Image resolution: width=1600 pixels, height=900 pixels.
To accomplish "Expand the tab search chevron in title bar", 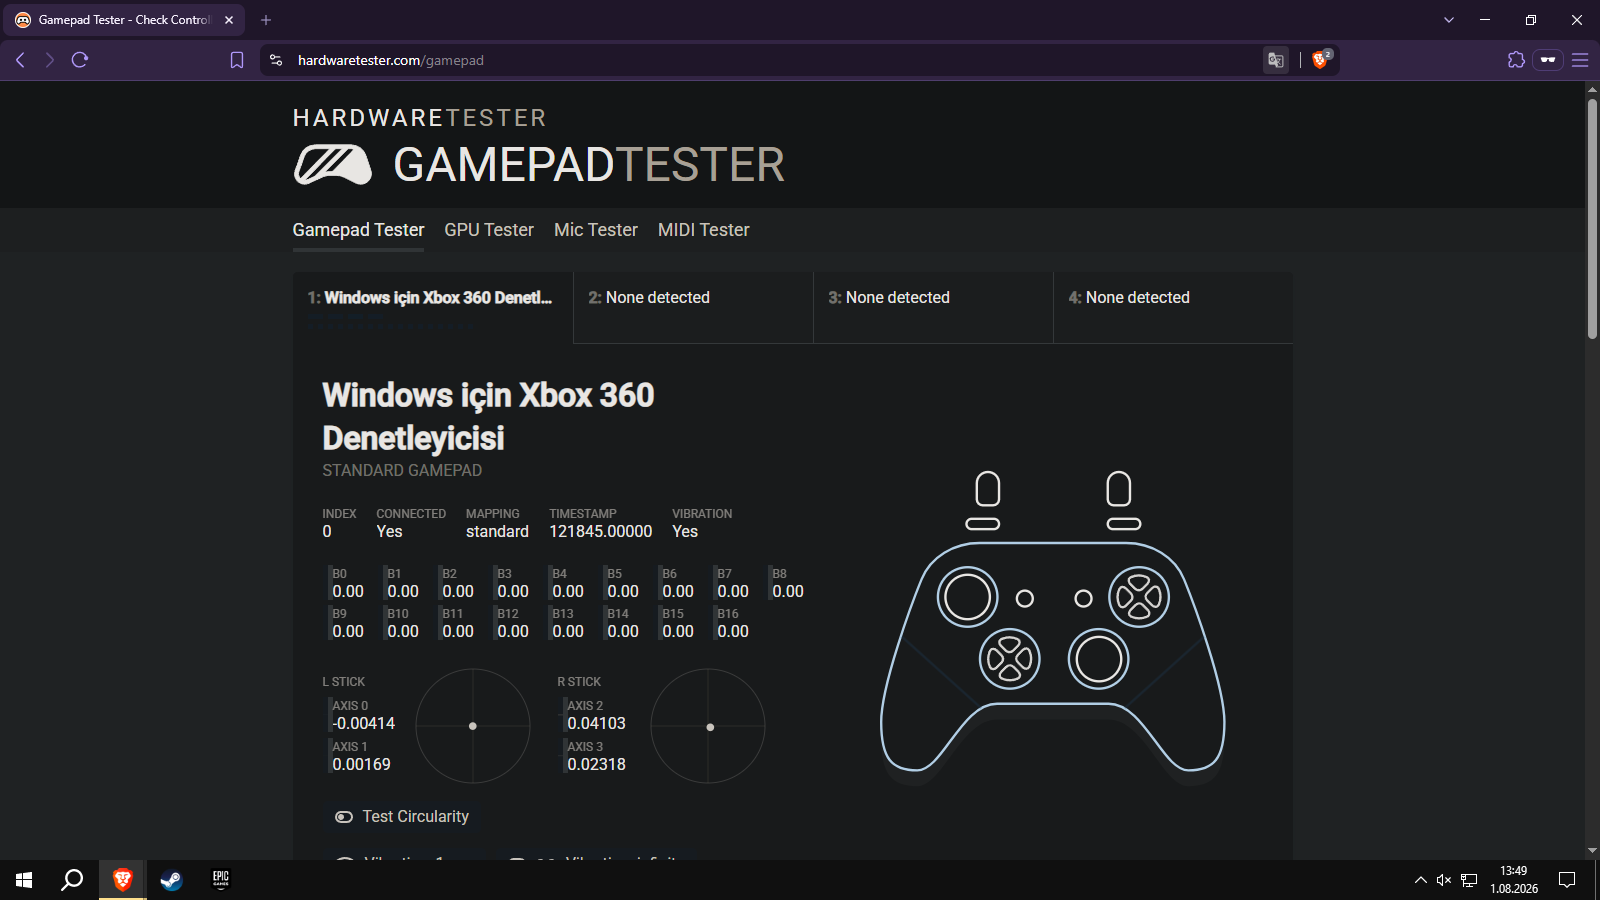I will point(1449,20).
